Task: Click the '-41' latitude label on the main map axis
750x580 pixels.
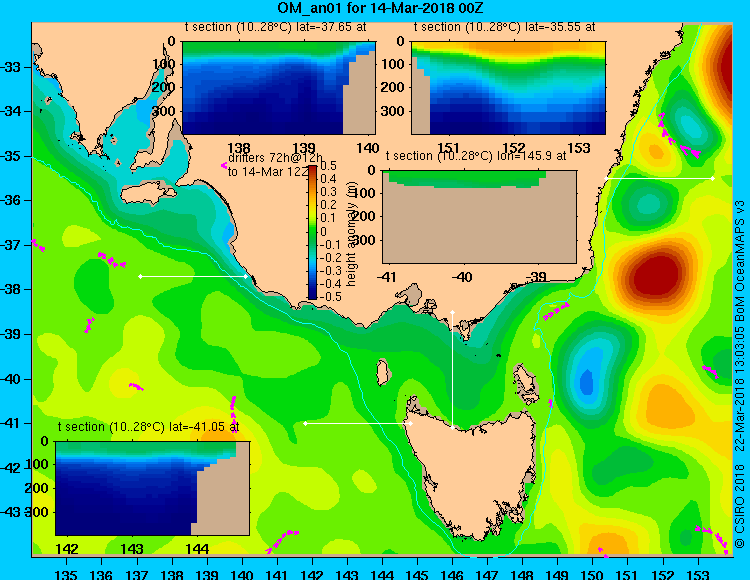Action: [11, 424]
